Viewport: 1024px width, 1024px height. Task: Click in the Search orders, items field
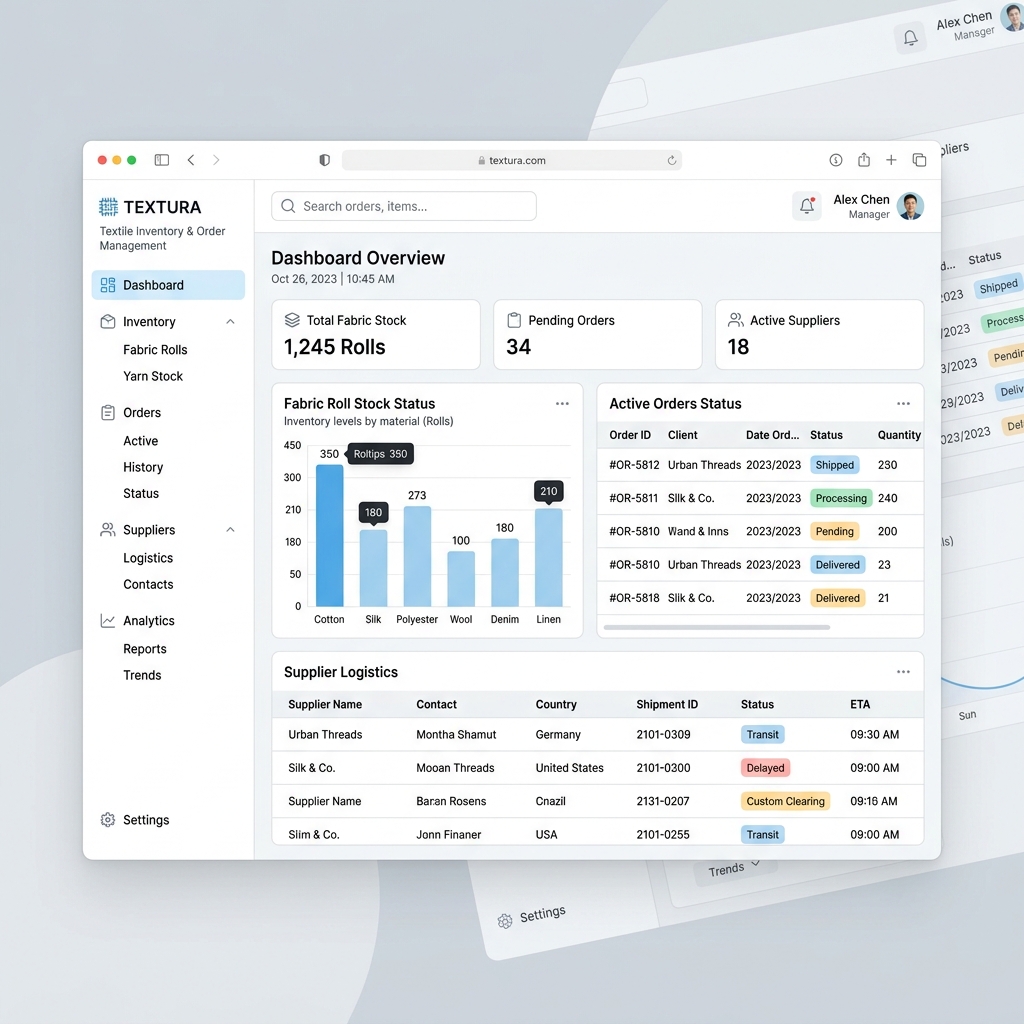pyautogui.click(x=404, y=206)
